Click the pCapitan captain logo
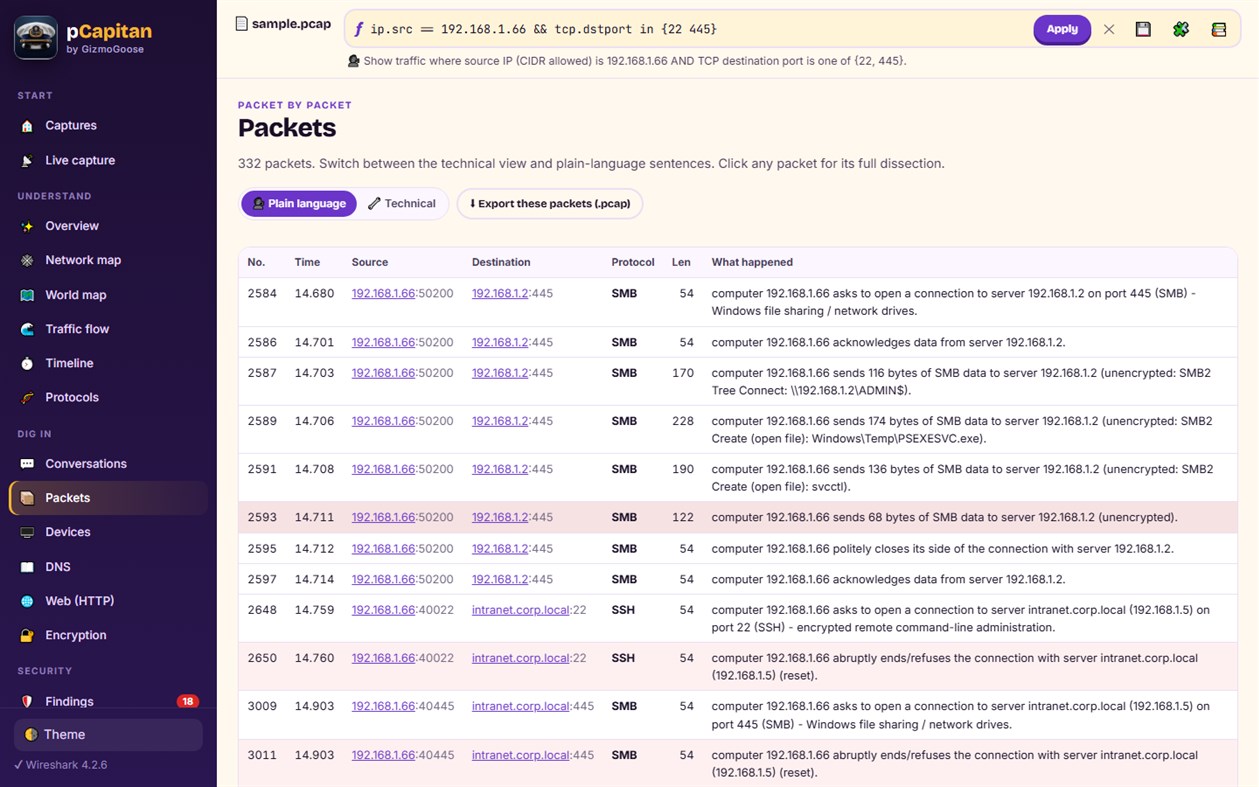 pyautogui.click(x=35, y=37)
